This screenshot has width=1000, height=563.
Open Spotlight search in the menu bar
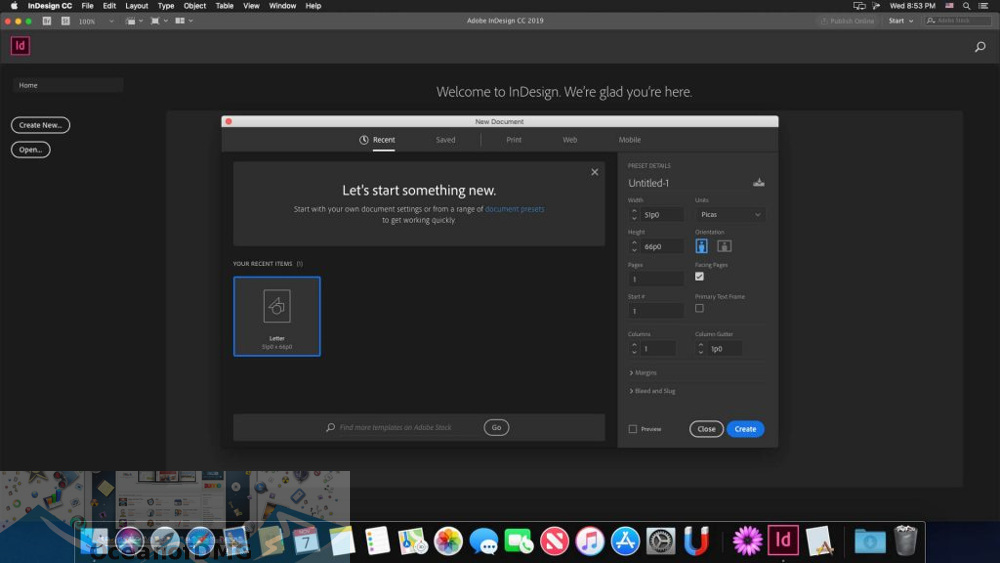pos(967,6)
